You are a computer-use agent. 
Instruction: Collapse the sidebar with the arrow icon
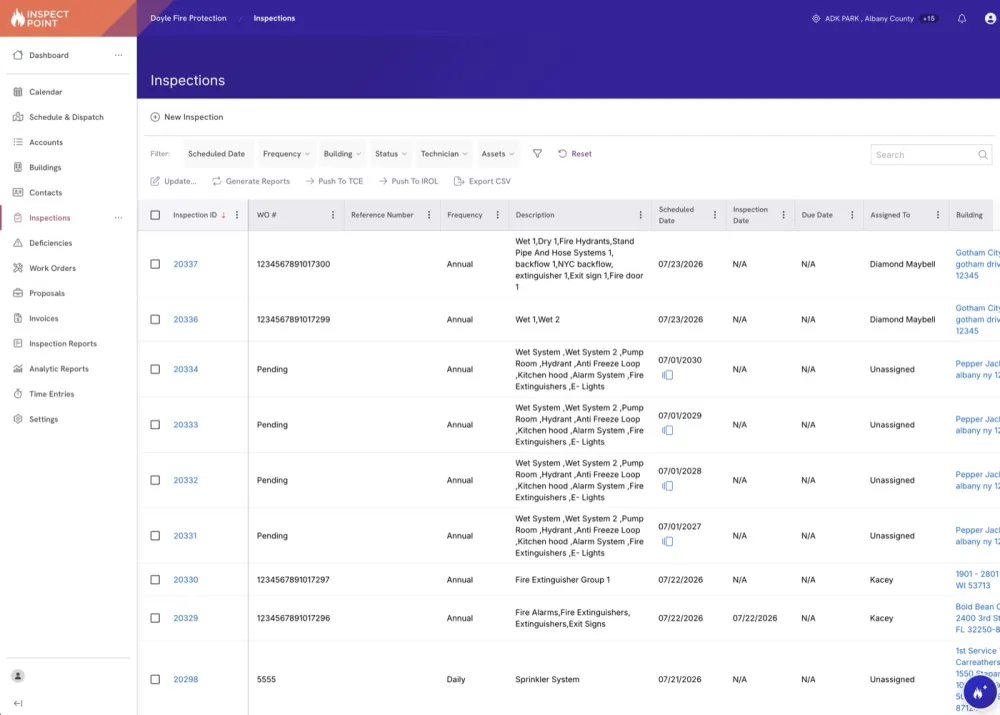click(x=18, y=703)
